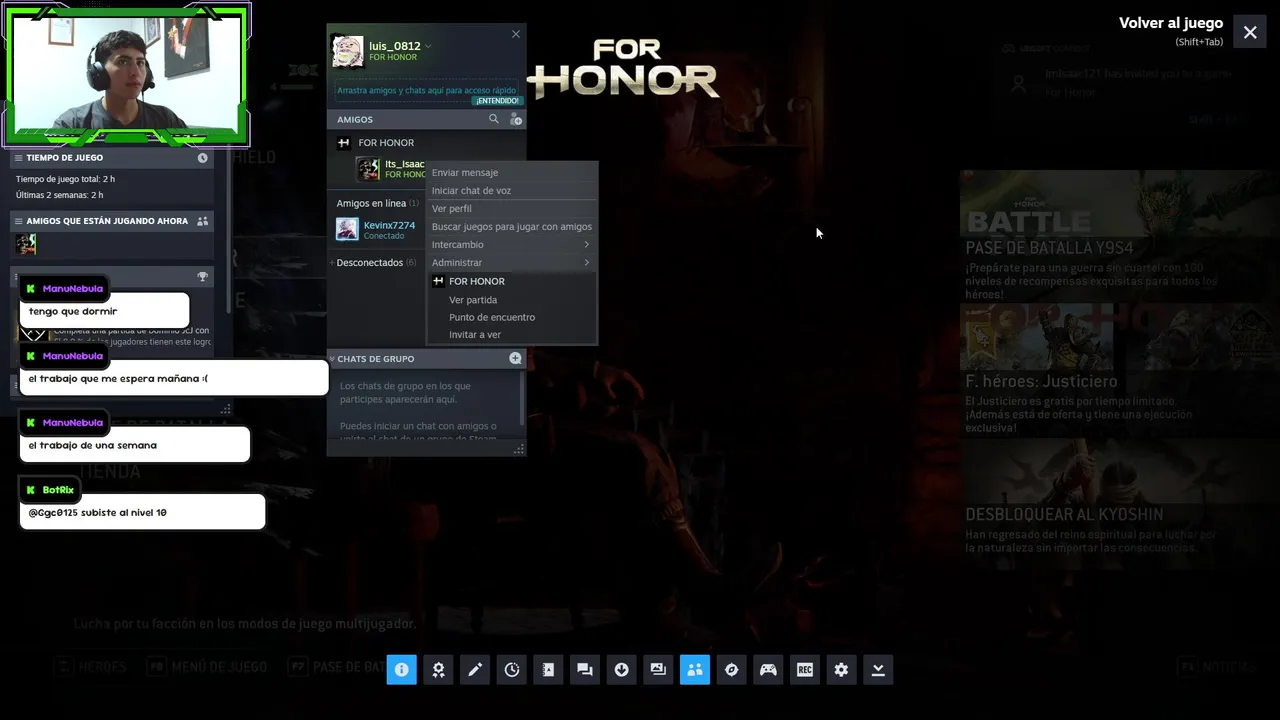This screenshot has width=1280, height=720.
Task: Click Volver al juego
Action: tap(1171, 23)
